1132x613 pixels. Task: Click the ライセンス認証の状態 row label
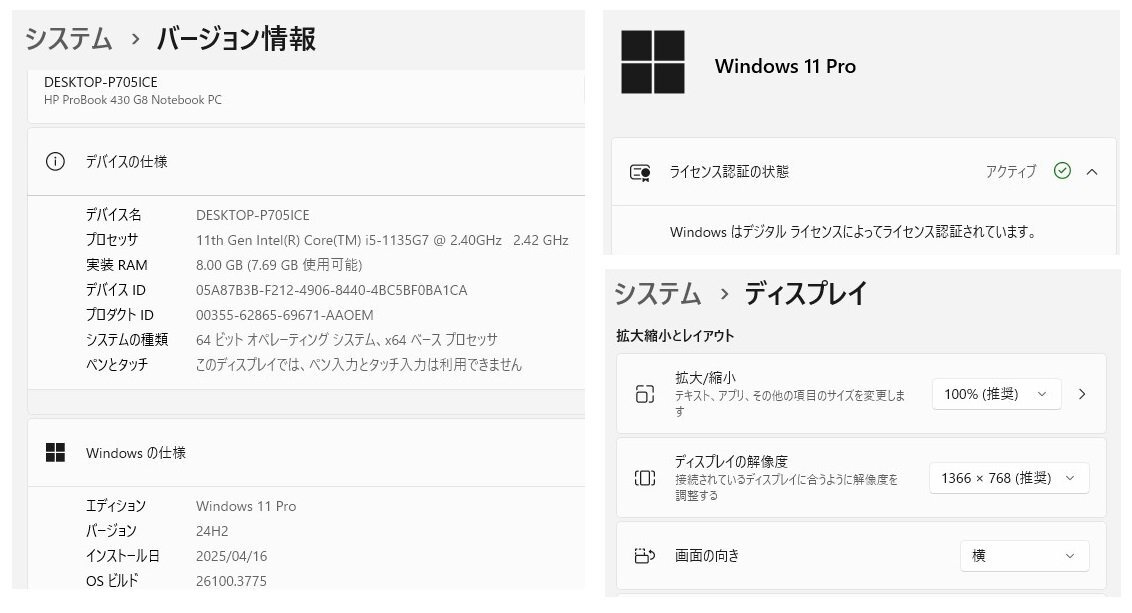pyautogui.click(x=729, y=172)
